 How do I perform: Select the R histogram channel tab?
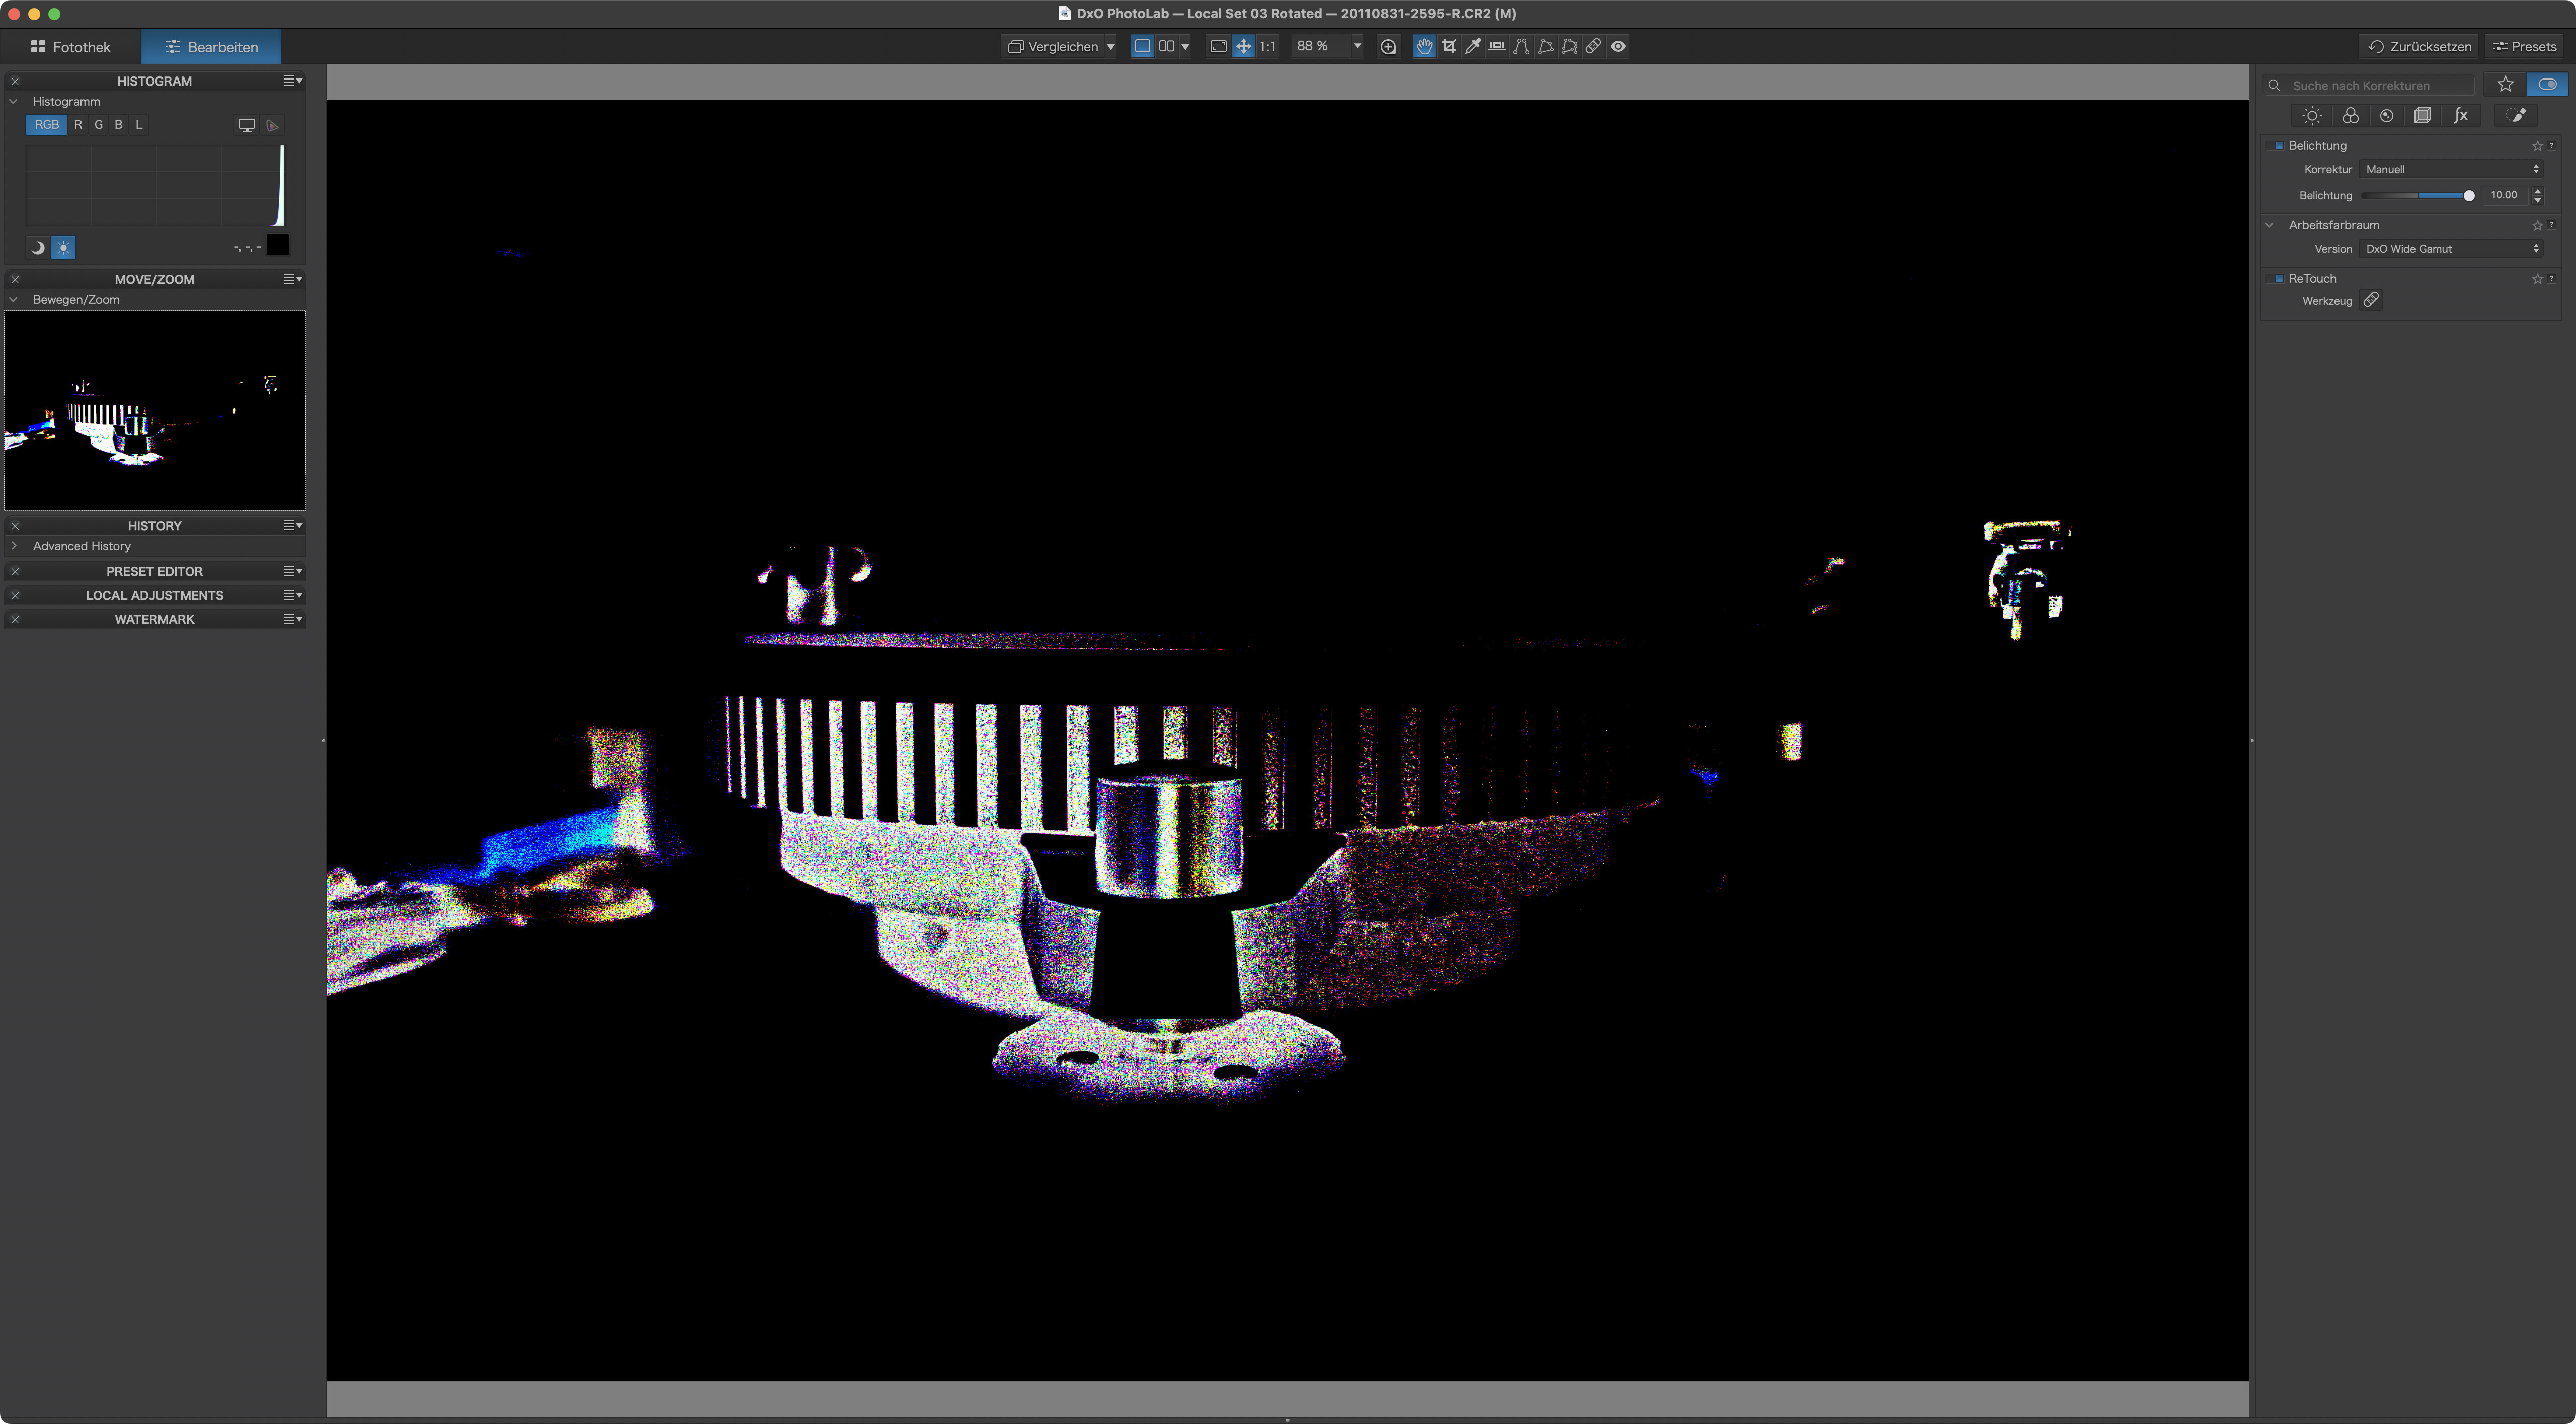(78, 125)
